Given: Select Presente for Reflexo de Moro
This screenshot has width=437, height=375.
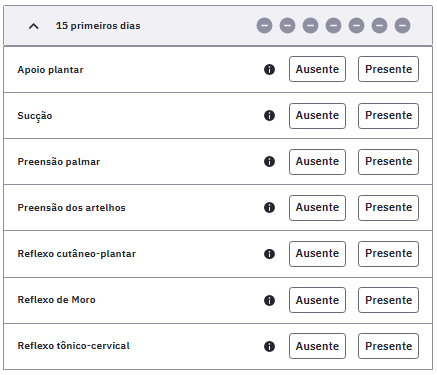Looking at the screenshot, I should coord(388,300).
